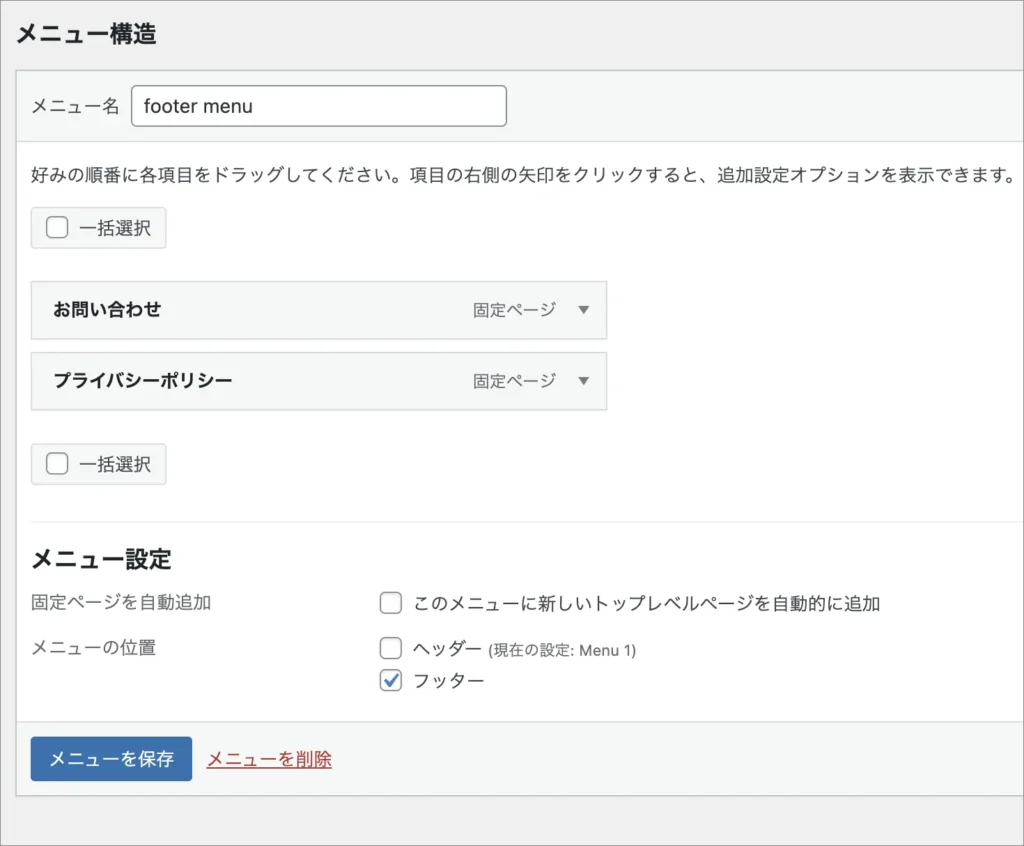Select the お問い合わせ menu item title
1024x846 pixels.
[107, 310]
